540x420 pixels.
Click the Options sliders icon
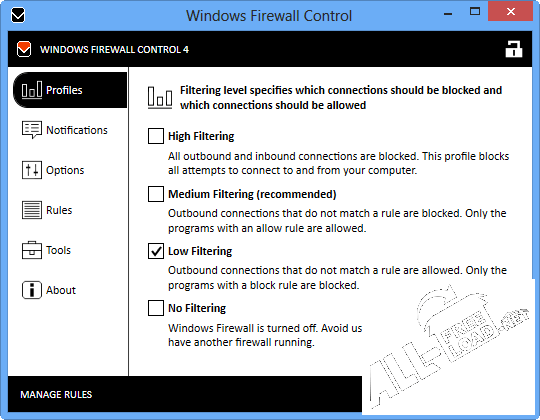coord(32,170)
